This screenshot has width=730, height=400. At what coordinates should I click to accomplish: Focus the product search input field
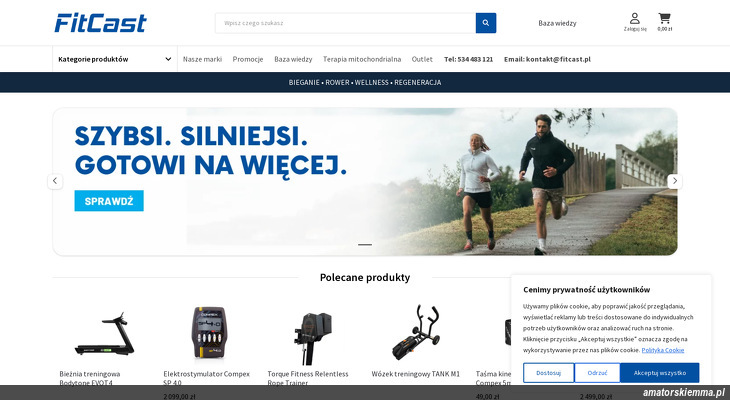coord(345,23)
